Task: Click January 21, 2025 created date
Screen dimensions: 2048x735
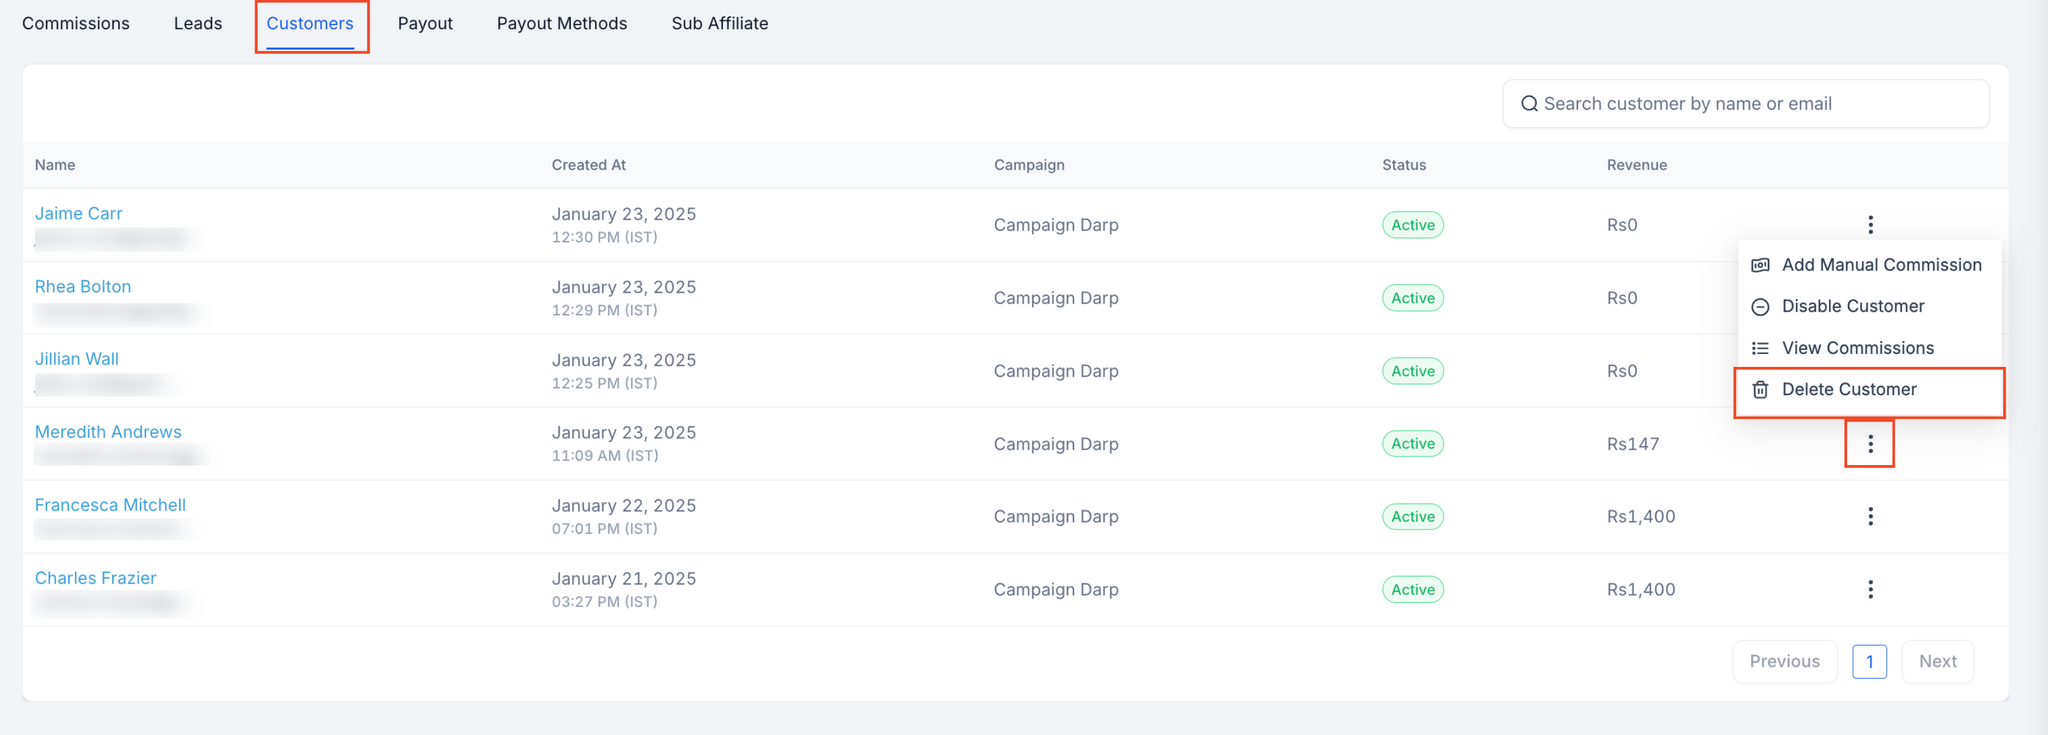Action: point(624,579)
